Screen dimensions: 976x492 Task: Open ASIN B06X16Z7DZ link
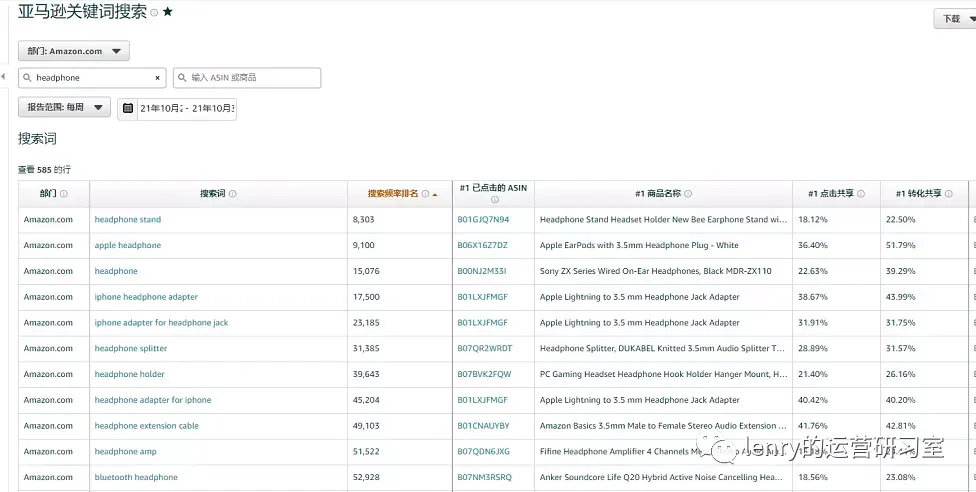click(x=482, y=245)
